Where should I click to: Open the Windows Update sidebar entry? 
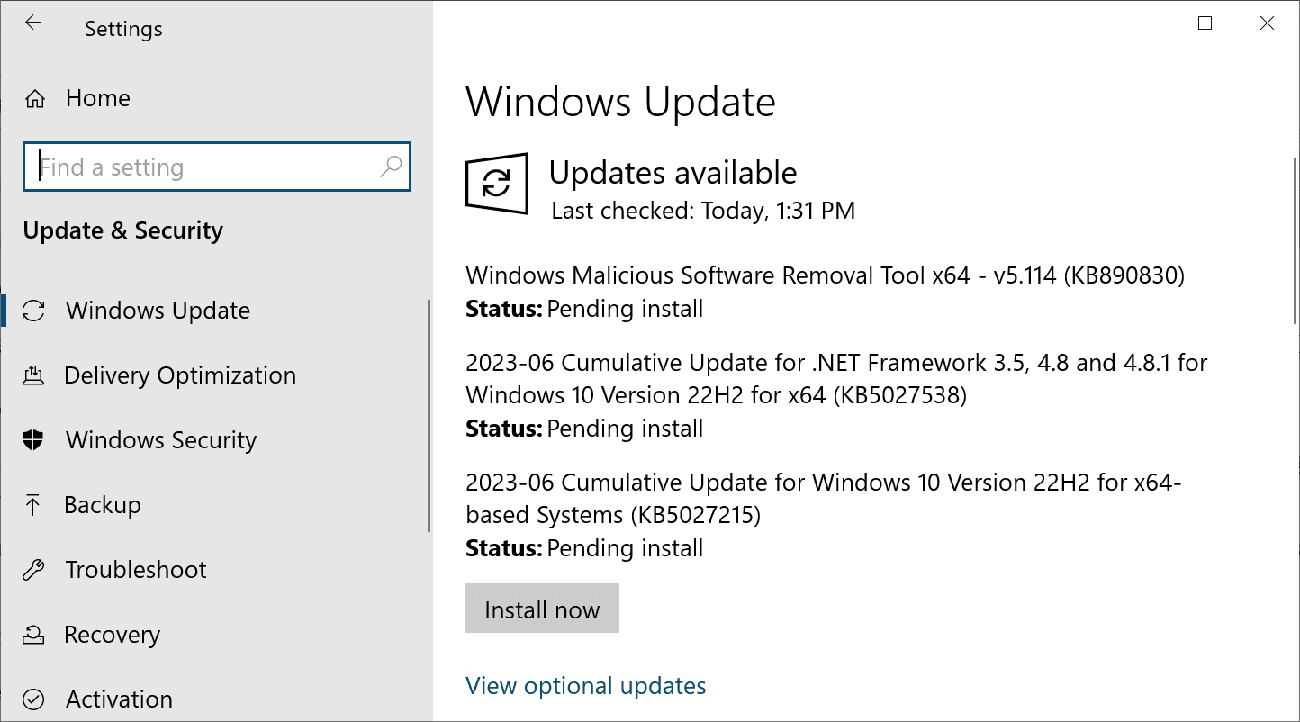(x=157, y=310)
